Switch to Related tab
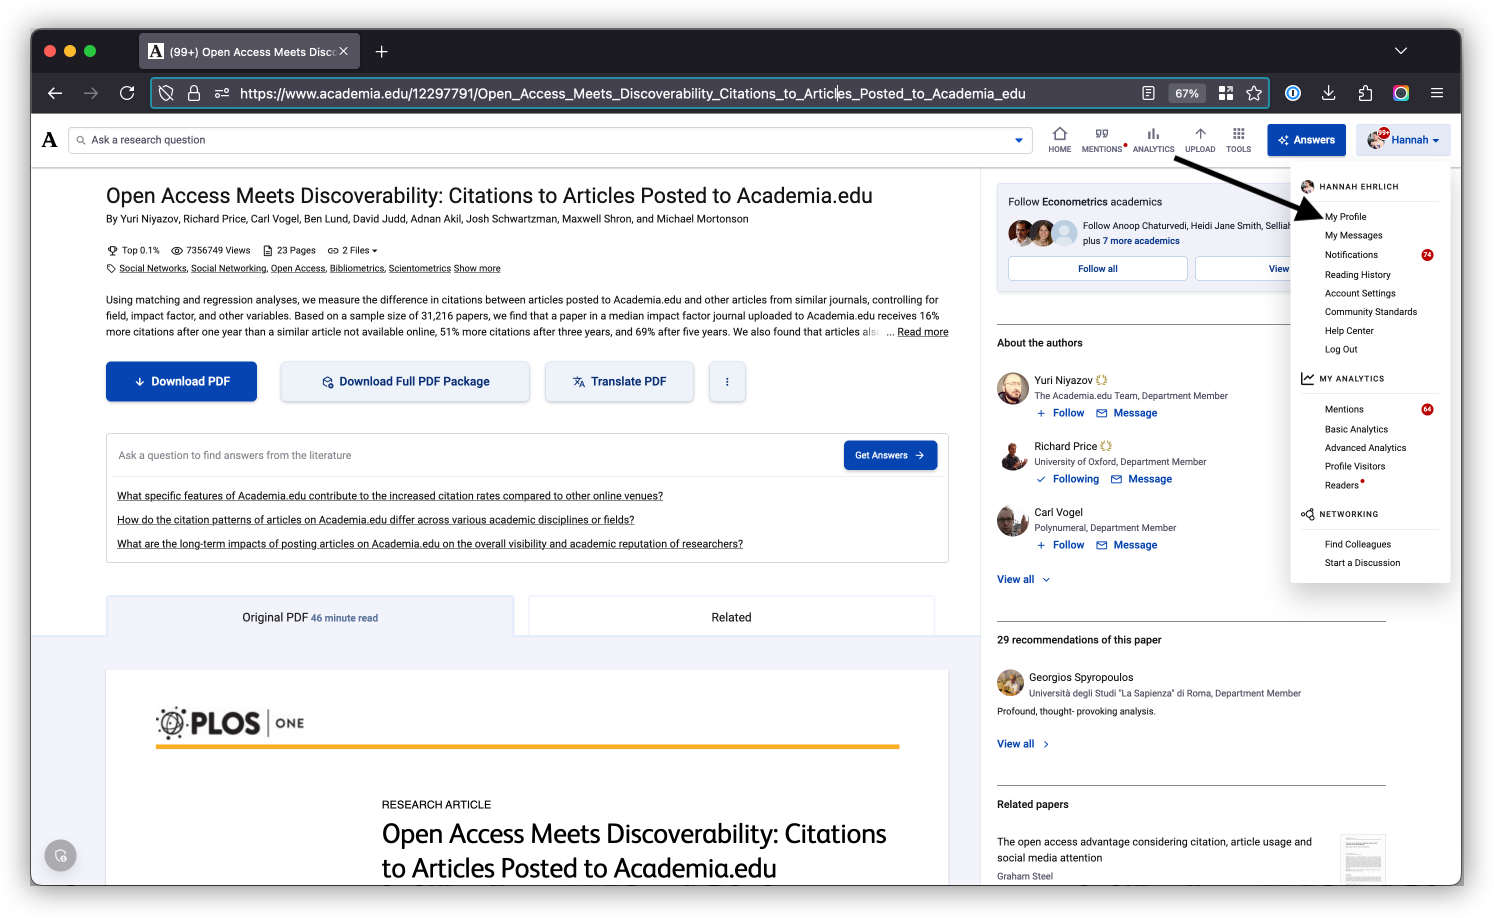This screenshot has height=918, width=1494. coord(731,617)
